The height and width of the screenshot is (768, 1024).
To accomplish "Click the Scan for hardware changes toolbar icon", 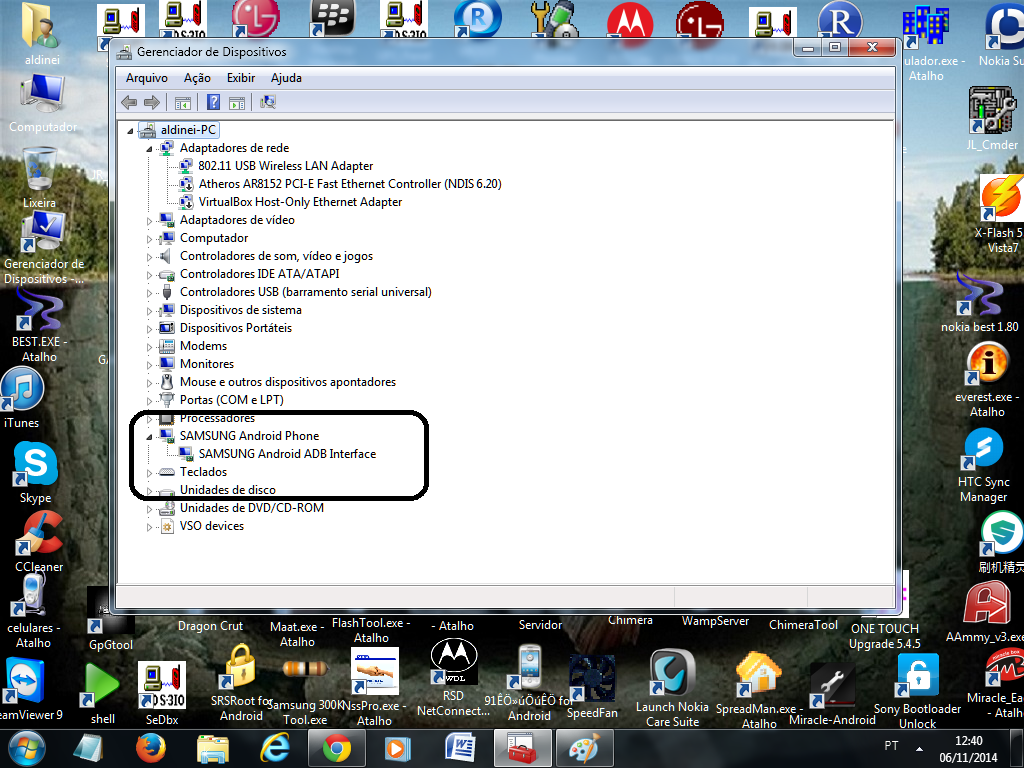I will pos(268,102).
